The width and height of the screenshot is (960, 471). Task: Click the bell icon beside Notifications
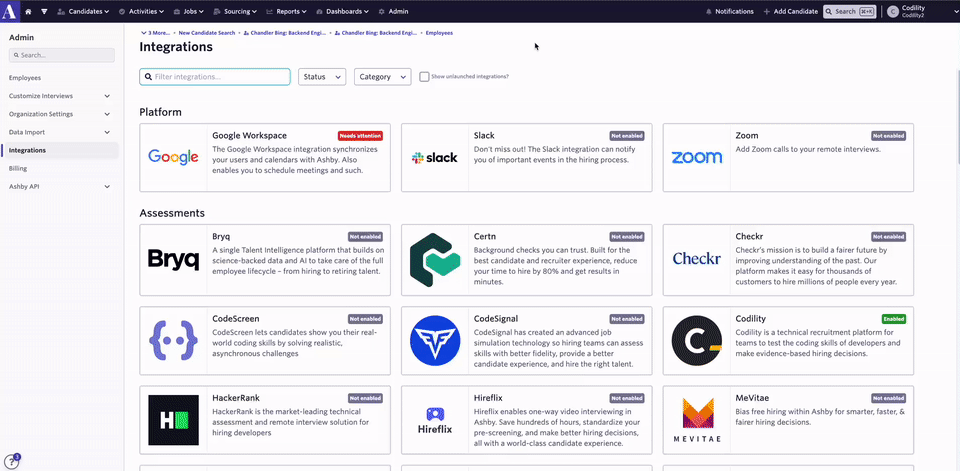(709, 12)
